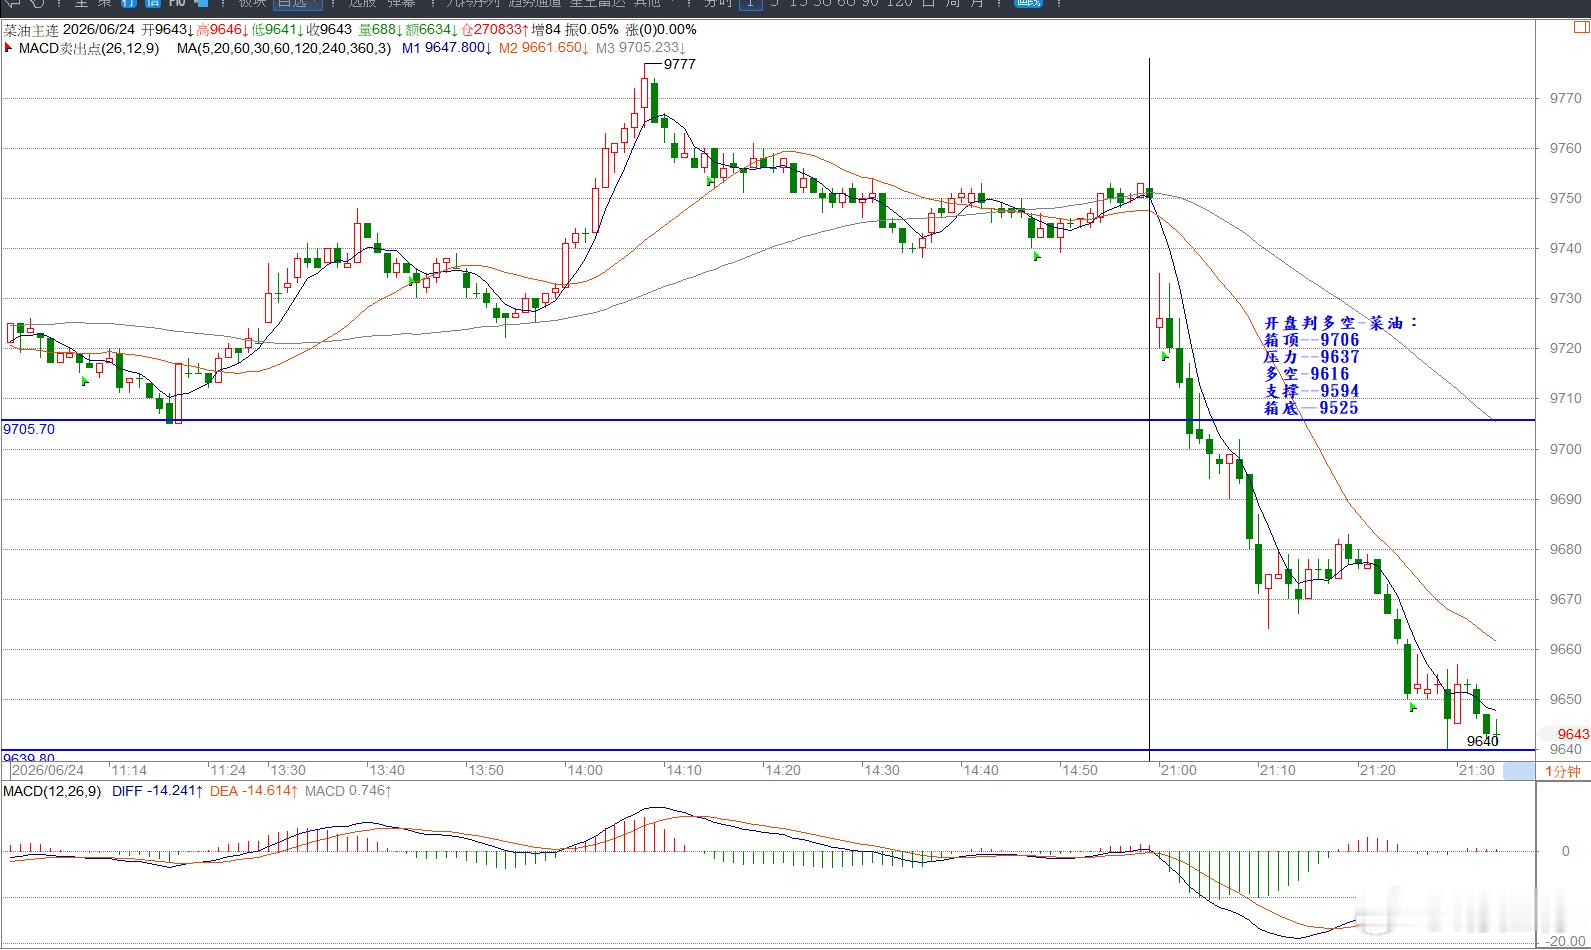Open the 自选 dropdown in top toolbar

click(x=298, y=3)
